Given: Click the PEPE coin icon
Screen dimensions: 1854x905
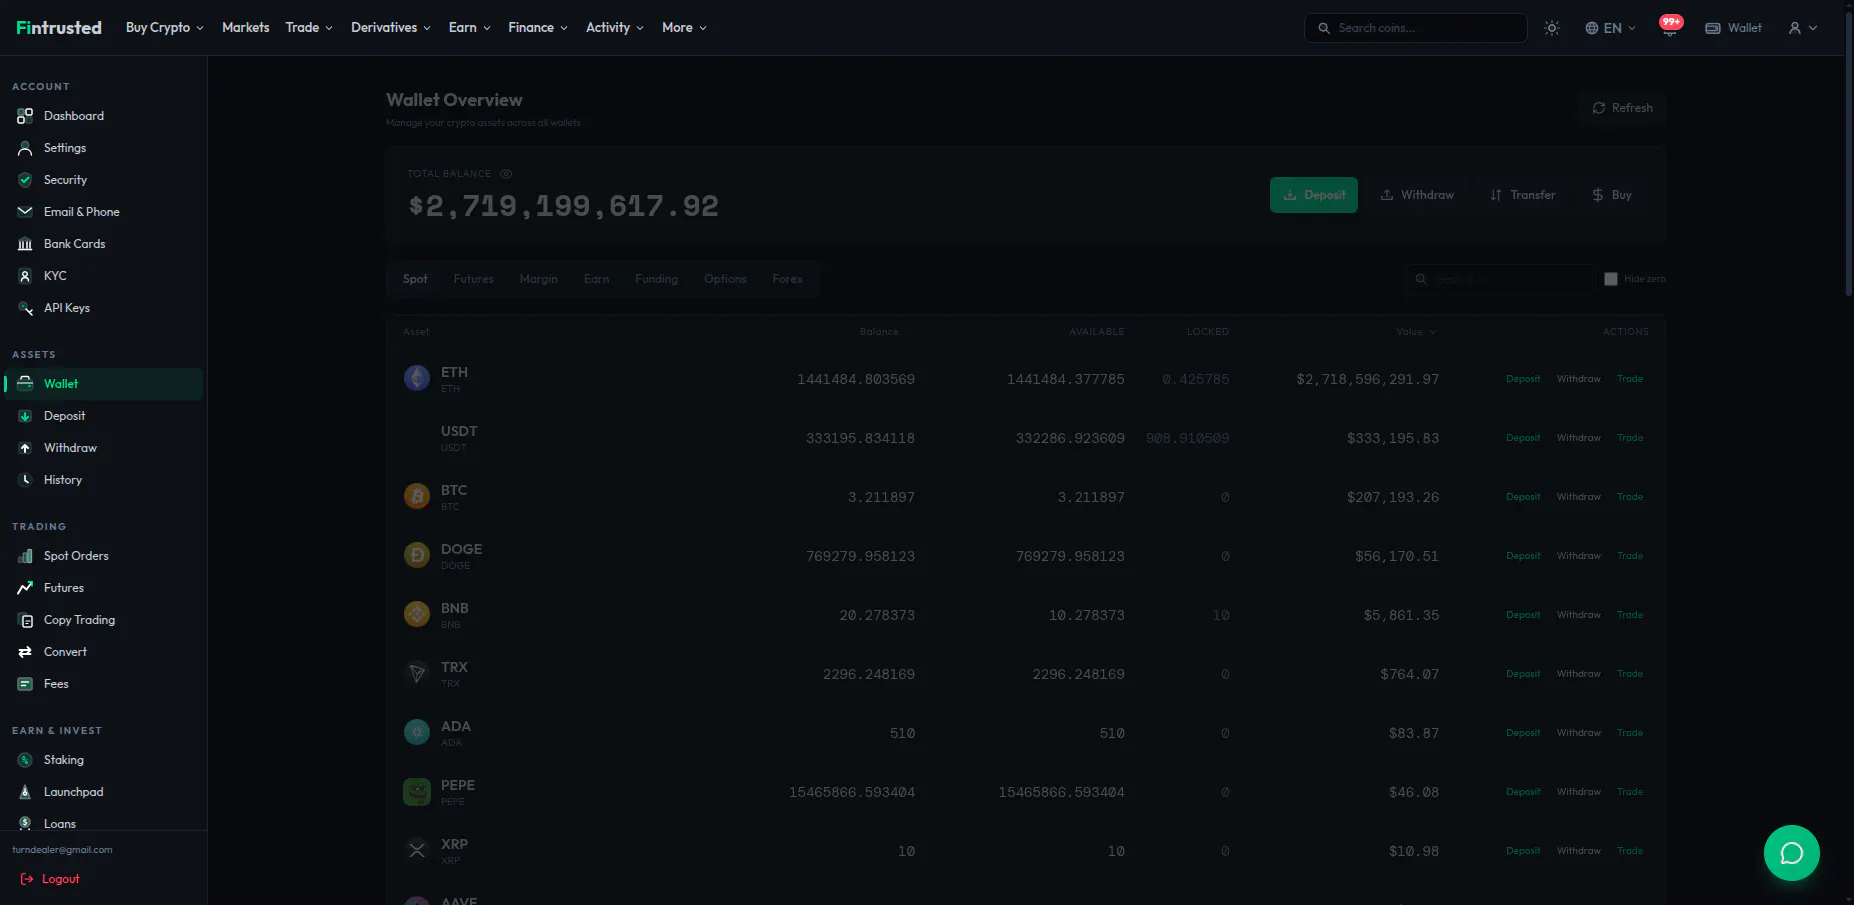Looking at the screenshot, I should click(417, 791).
